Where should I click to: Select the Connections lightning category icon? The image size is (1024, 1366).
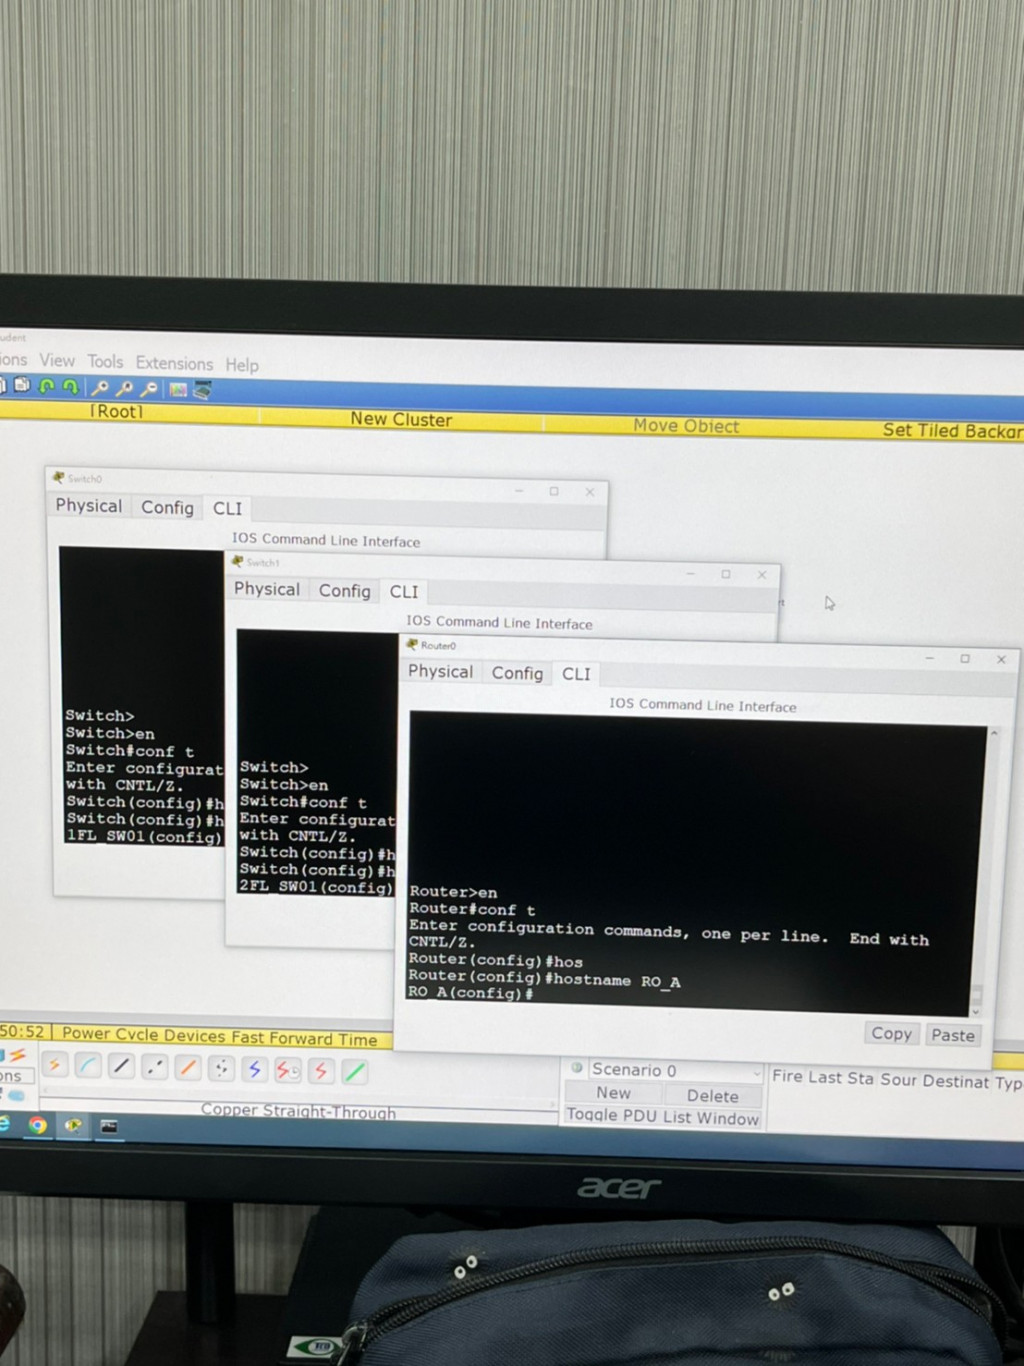[16, 1056]
